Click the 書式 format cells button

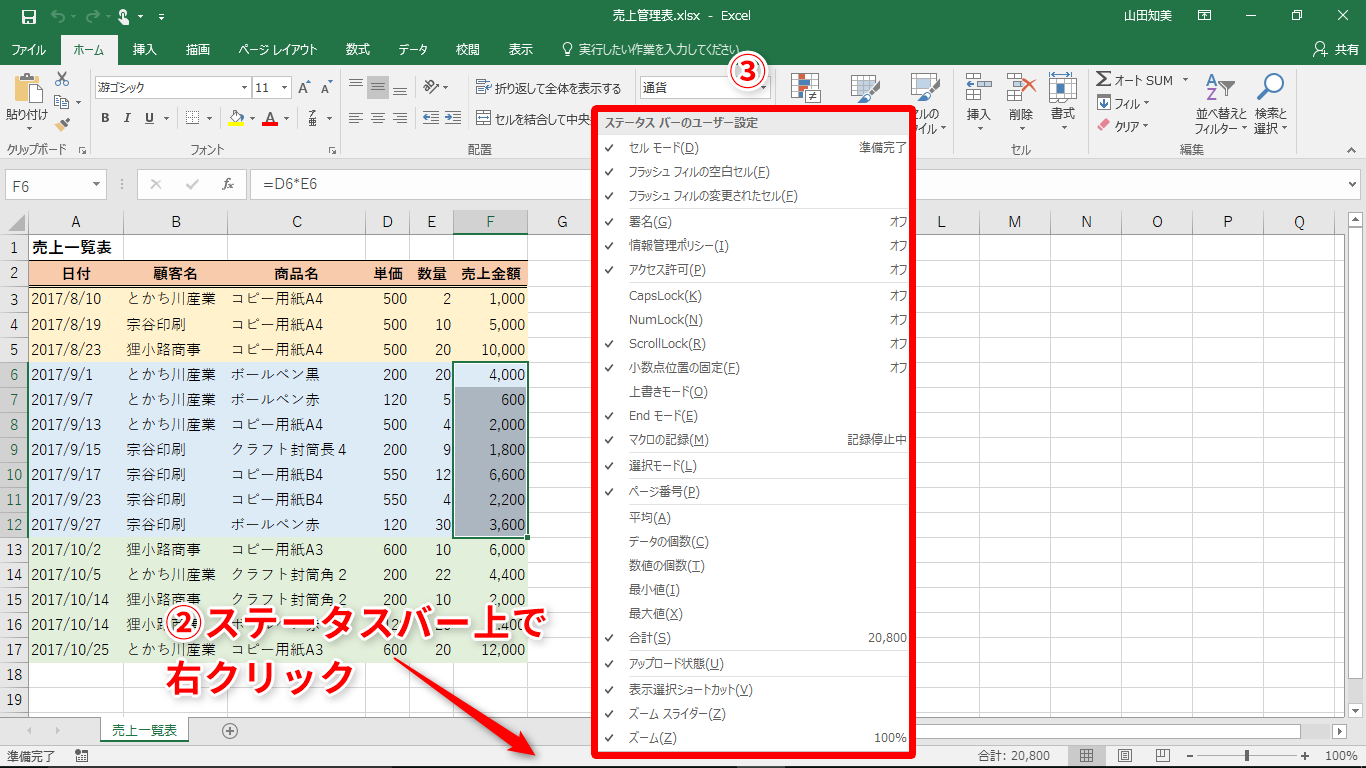pyautogui.click(x=1063, y=103)
